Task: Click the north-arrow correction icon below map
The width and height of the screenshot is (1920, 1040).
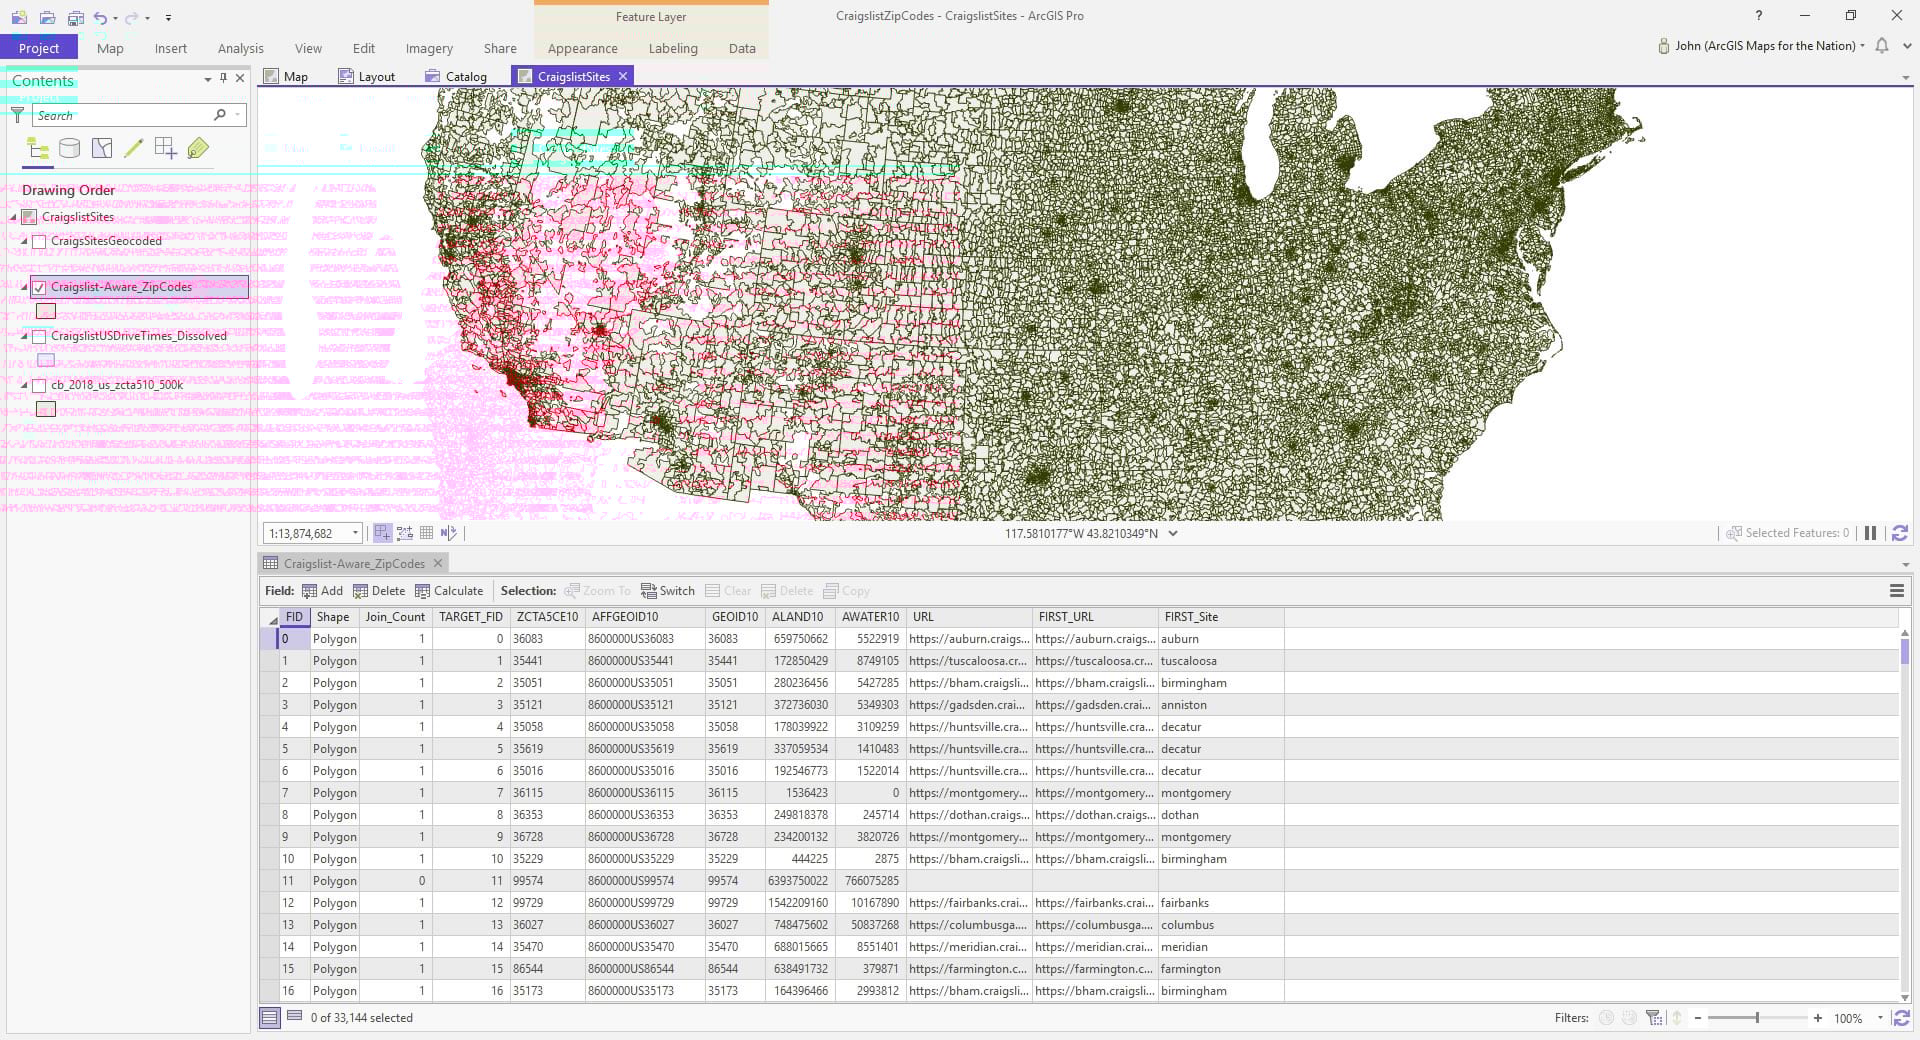Action: coord(448,533)
